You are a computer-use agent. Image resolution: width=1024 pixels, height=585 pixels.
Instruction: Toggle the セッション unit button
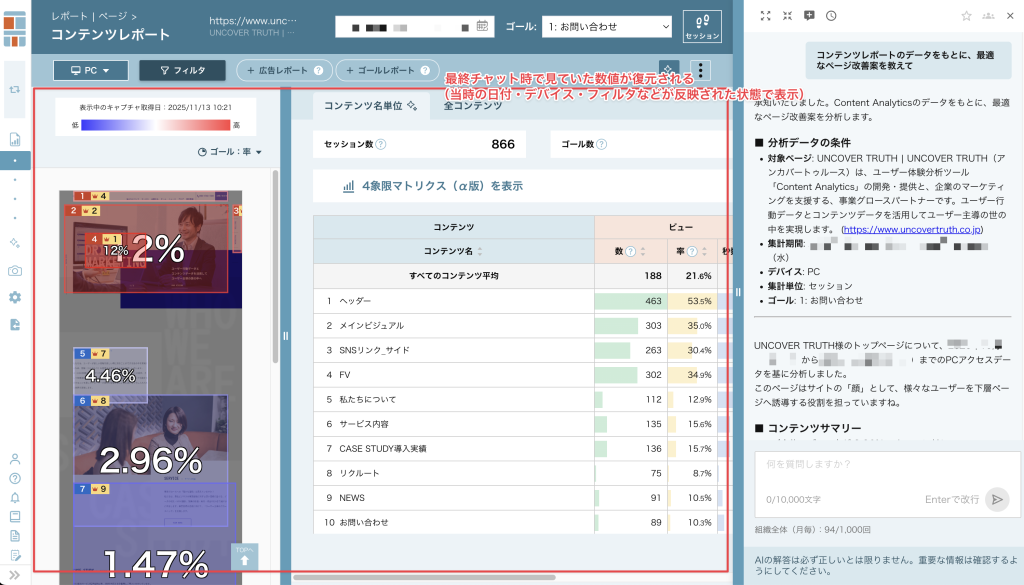(702, 26)
